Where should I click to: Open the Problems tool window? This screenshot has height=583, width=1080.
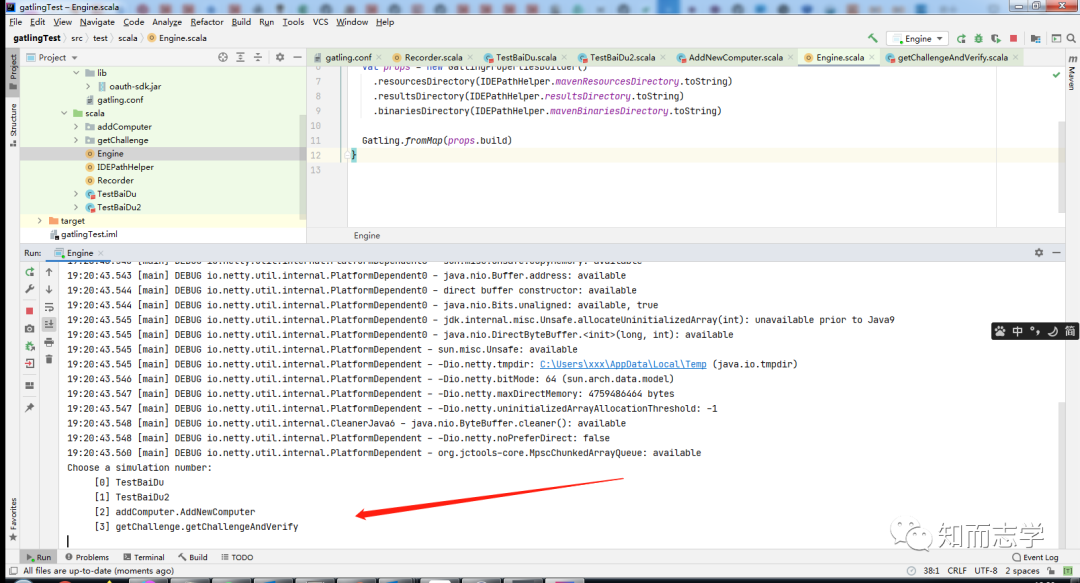click(87, 557)
